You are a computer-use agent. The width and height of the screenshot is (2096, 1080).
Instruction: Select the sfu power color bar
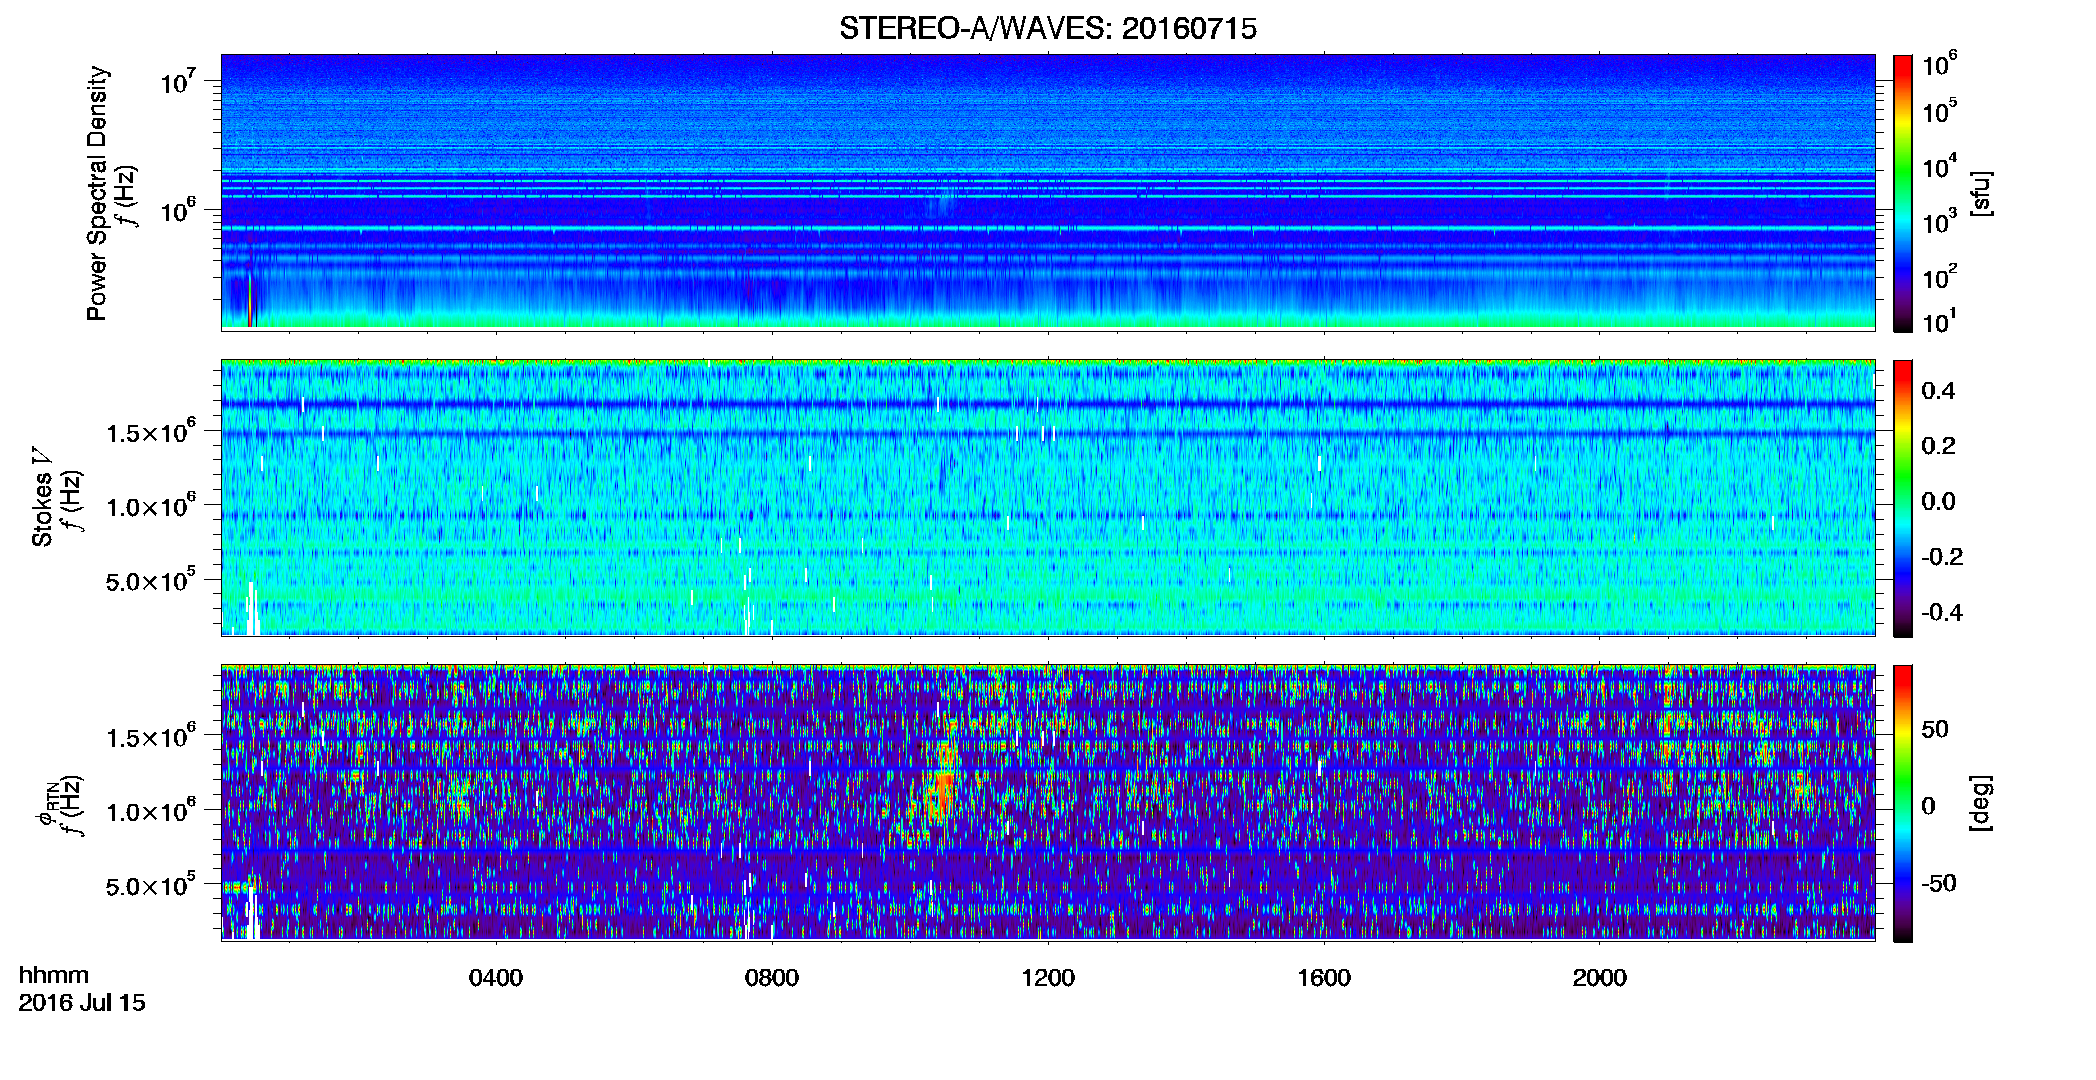[x=1903, y=193]
